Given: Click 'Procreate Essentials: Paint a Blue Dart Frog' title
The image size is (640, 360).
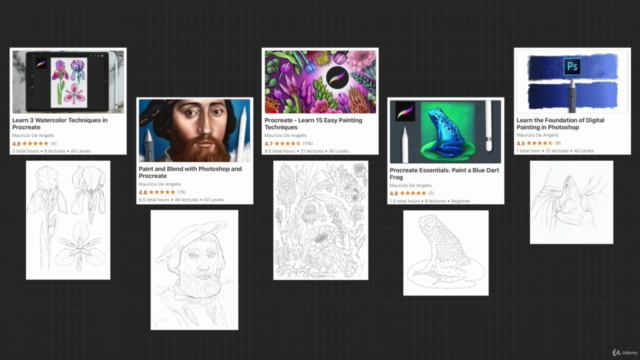Looking at the screenshot, I should pyautogui.click(x=444, y=173).
